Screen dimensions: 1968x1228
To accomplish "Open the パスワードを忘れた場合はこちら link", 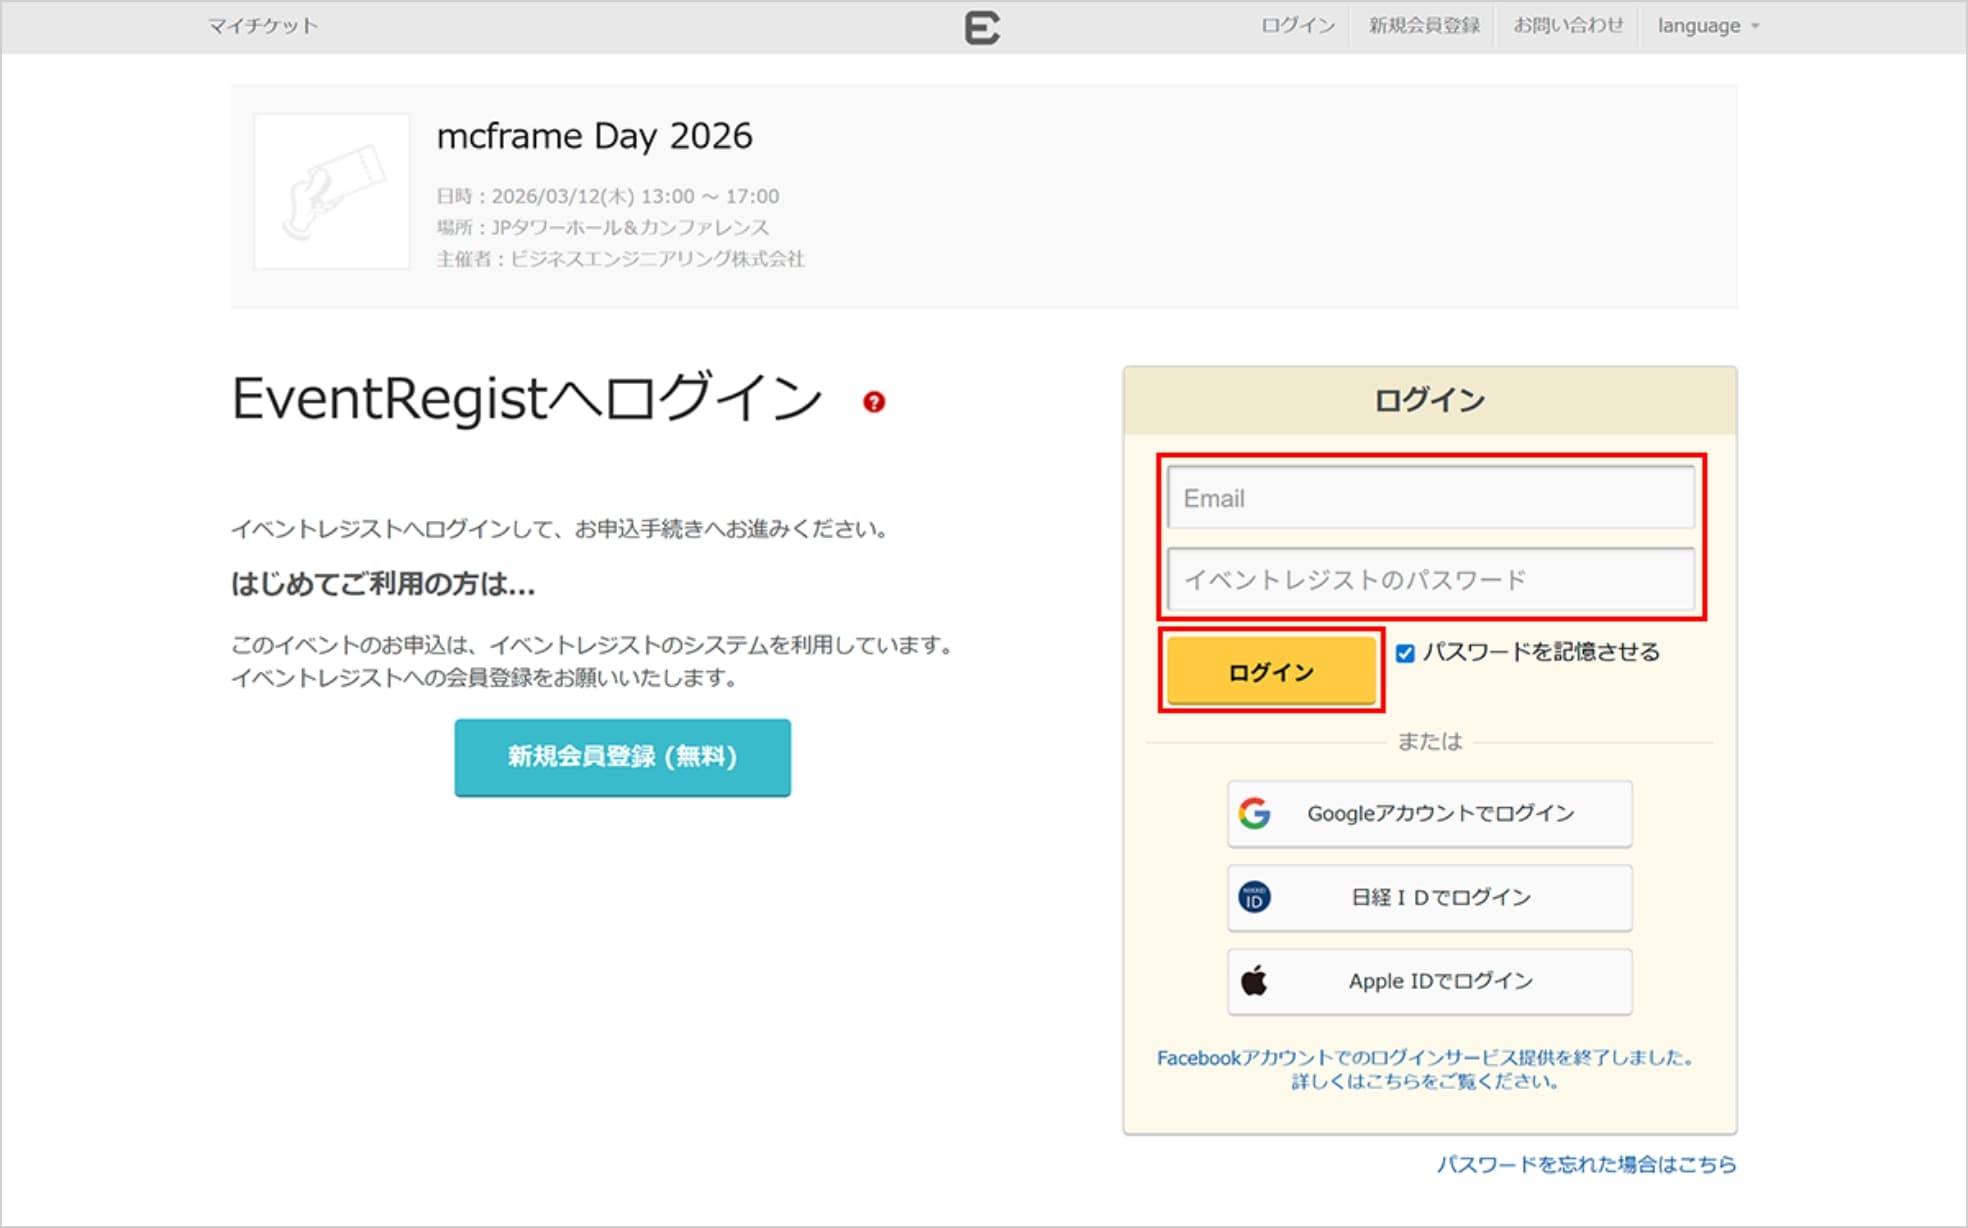I will click(x=1586, y=1164).
